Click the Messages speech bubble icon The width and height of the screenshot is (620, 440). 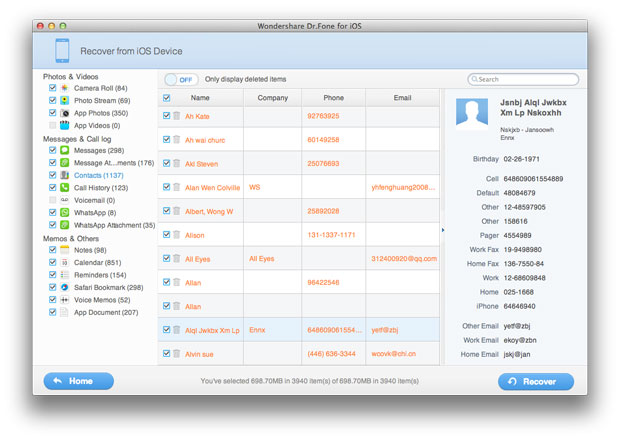64,150
